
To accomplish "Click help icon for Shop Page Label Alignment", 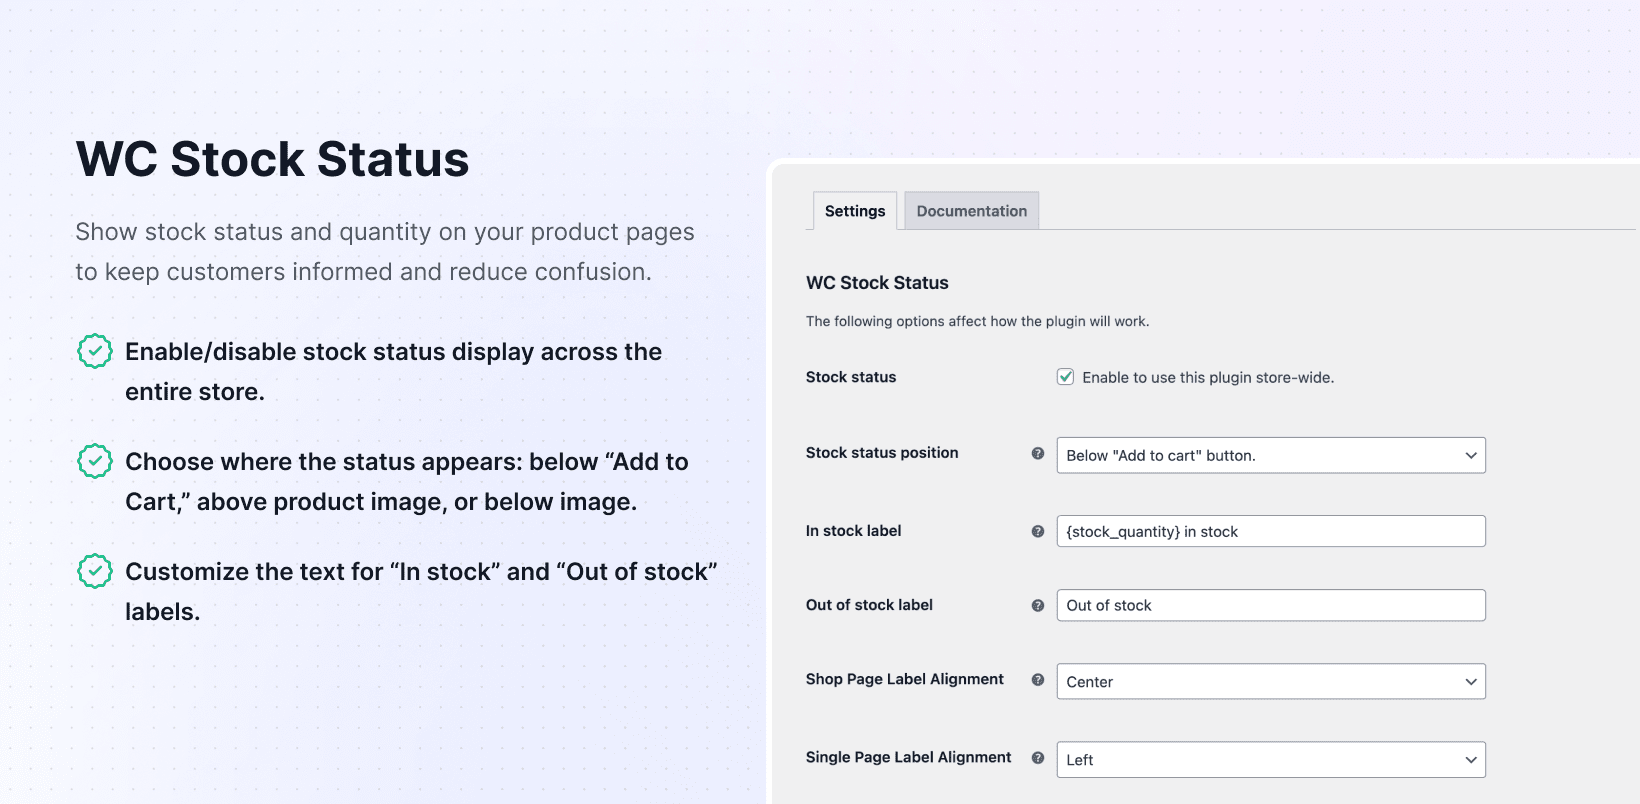I will (1038, 679).
